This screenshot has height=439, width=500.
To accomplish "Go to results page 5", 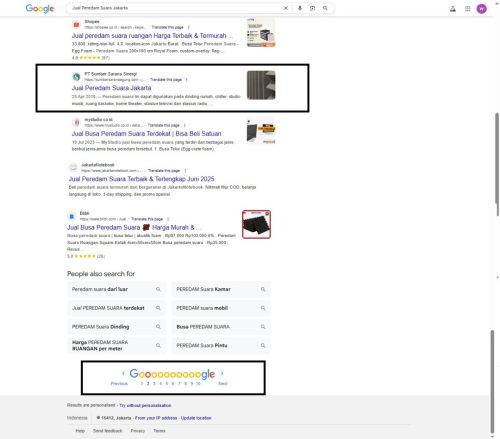I will point(167,384).
